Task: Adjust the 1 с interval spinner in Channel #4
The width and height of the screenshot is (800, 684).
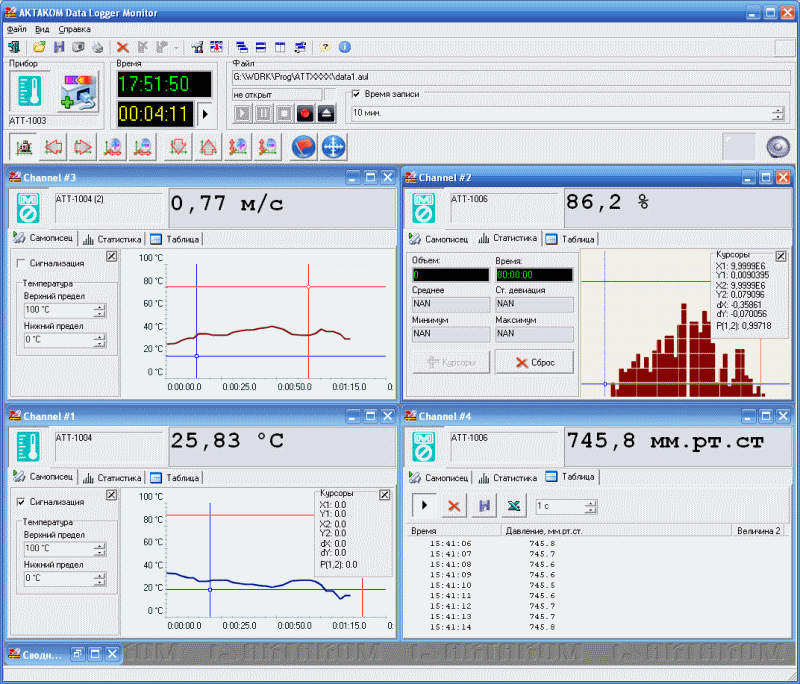Action: [x=590, y=506]
